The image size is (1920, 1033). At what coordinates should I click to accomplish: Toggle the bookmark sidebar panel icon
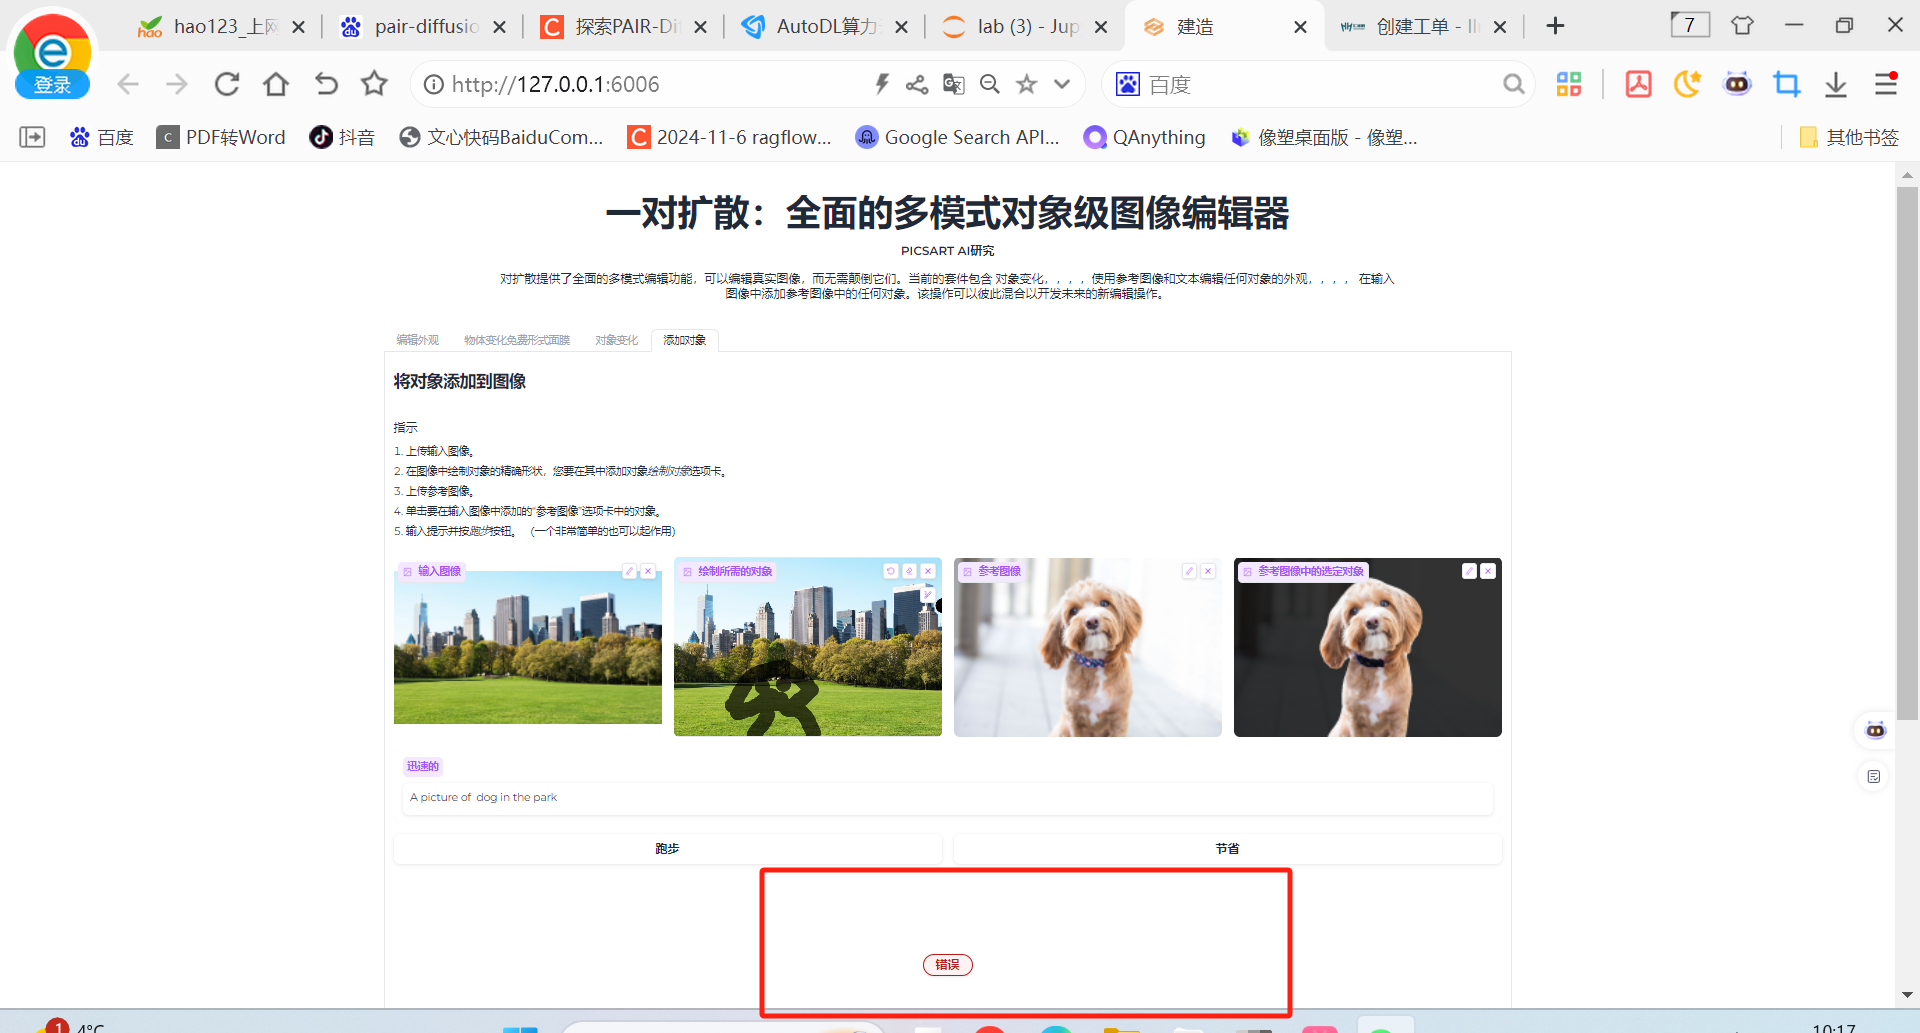coord(32,137)
